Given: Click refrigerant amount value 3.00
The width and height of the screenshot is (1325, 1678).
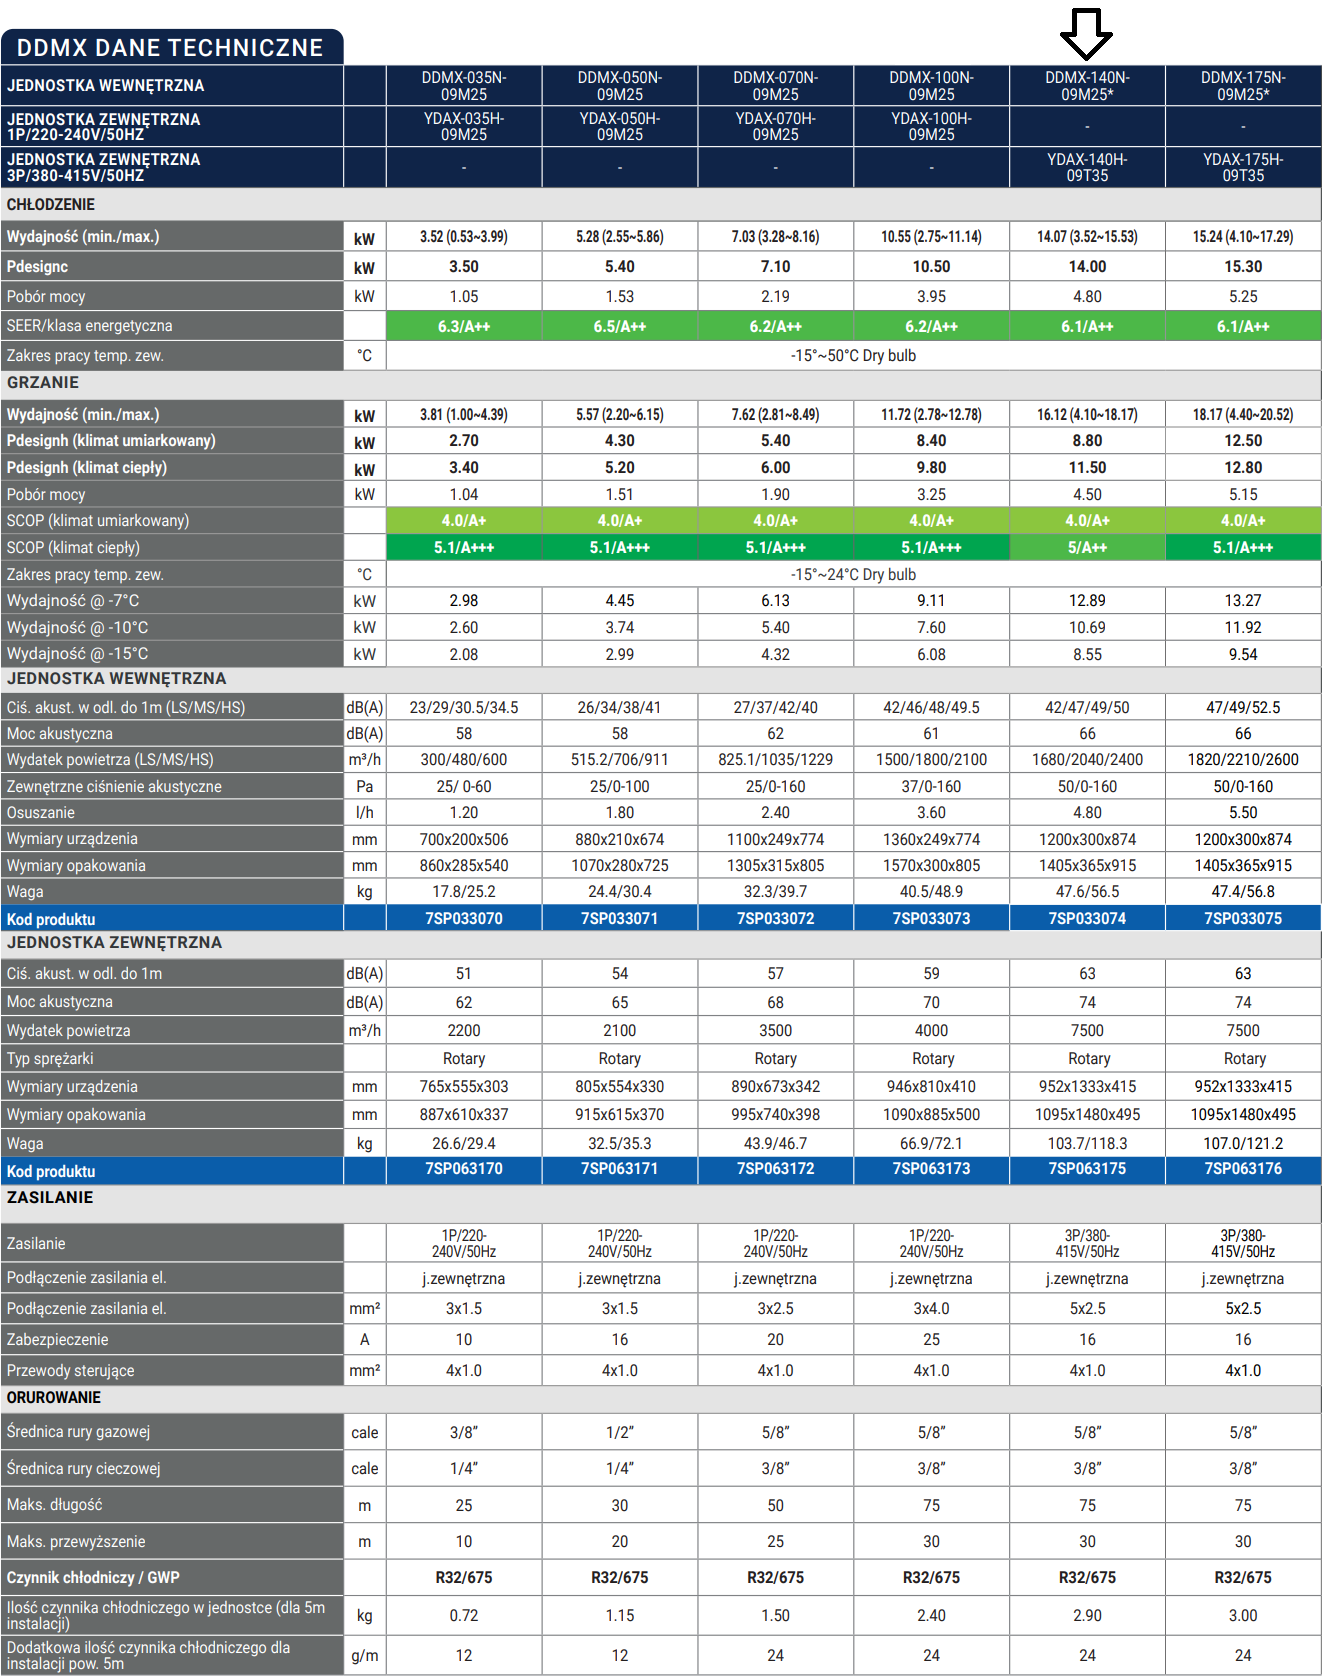Looking at the screenshot, I should coord(1243,1616).
